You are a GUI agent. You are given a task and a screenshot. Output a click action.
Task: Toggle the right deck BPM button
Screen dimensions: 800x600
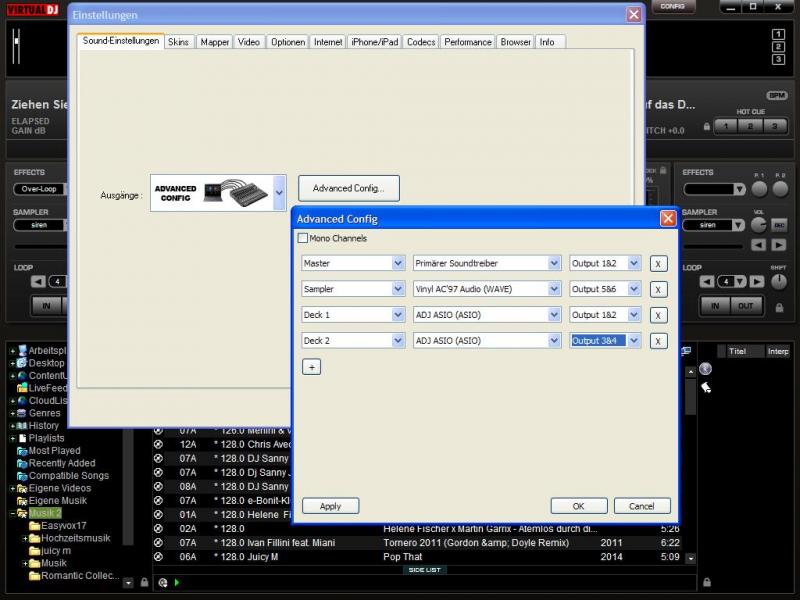click(x=776, y=95)
